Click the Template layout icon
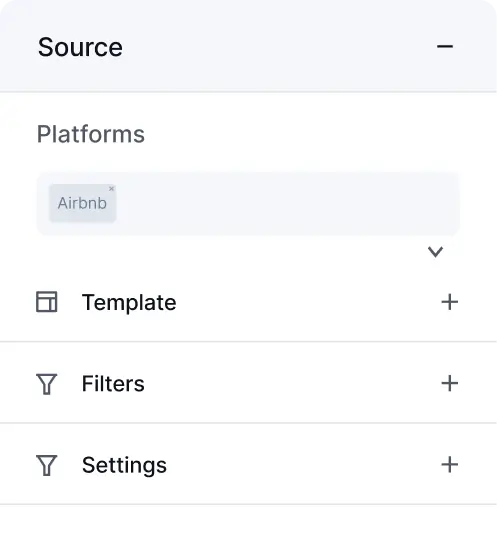Image resolution: width=497 pixels, height=546 pixels. (47, 302)
